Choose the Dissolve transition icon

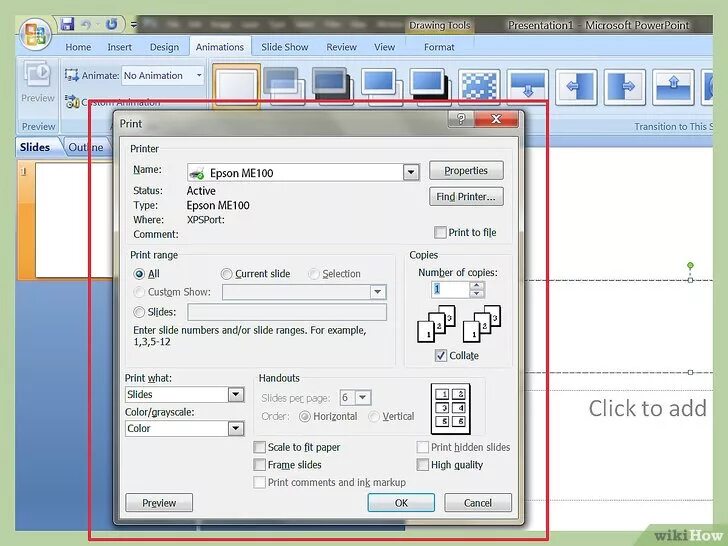point(479,86)
